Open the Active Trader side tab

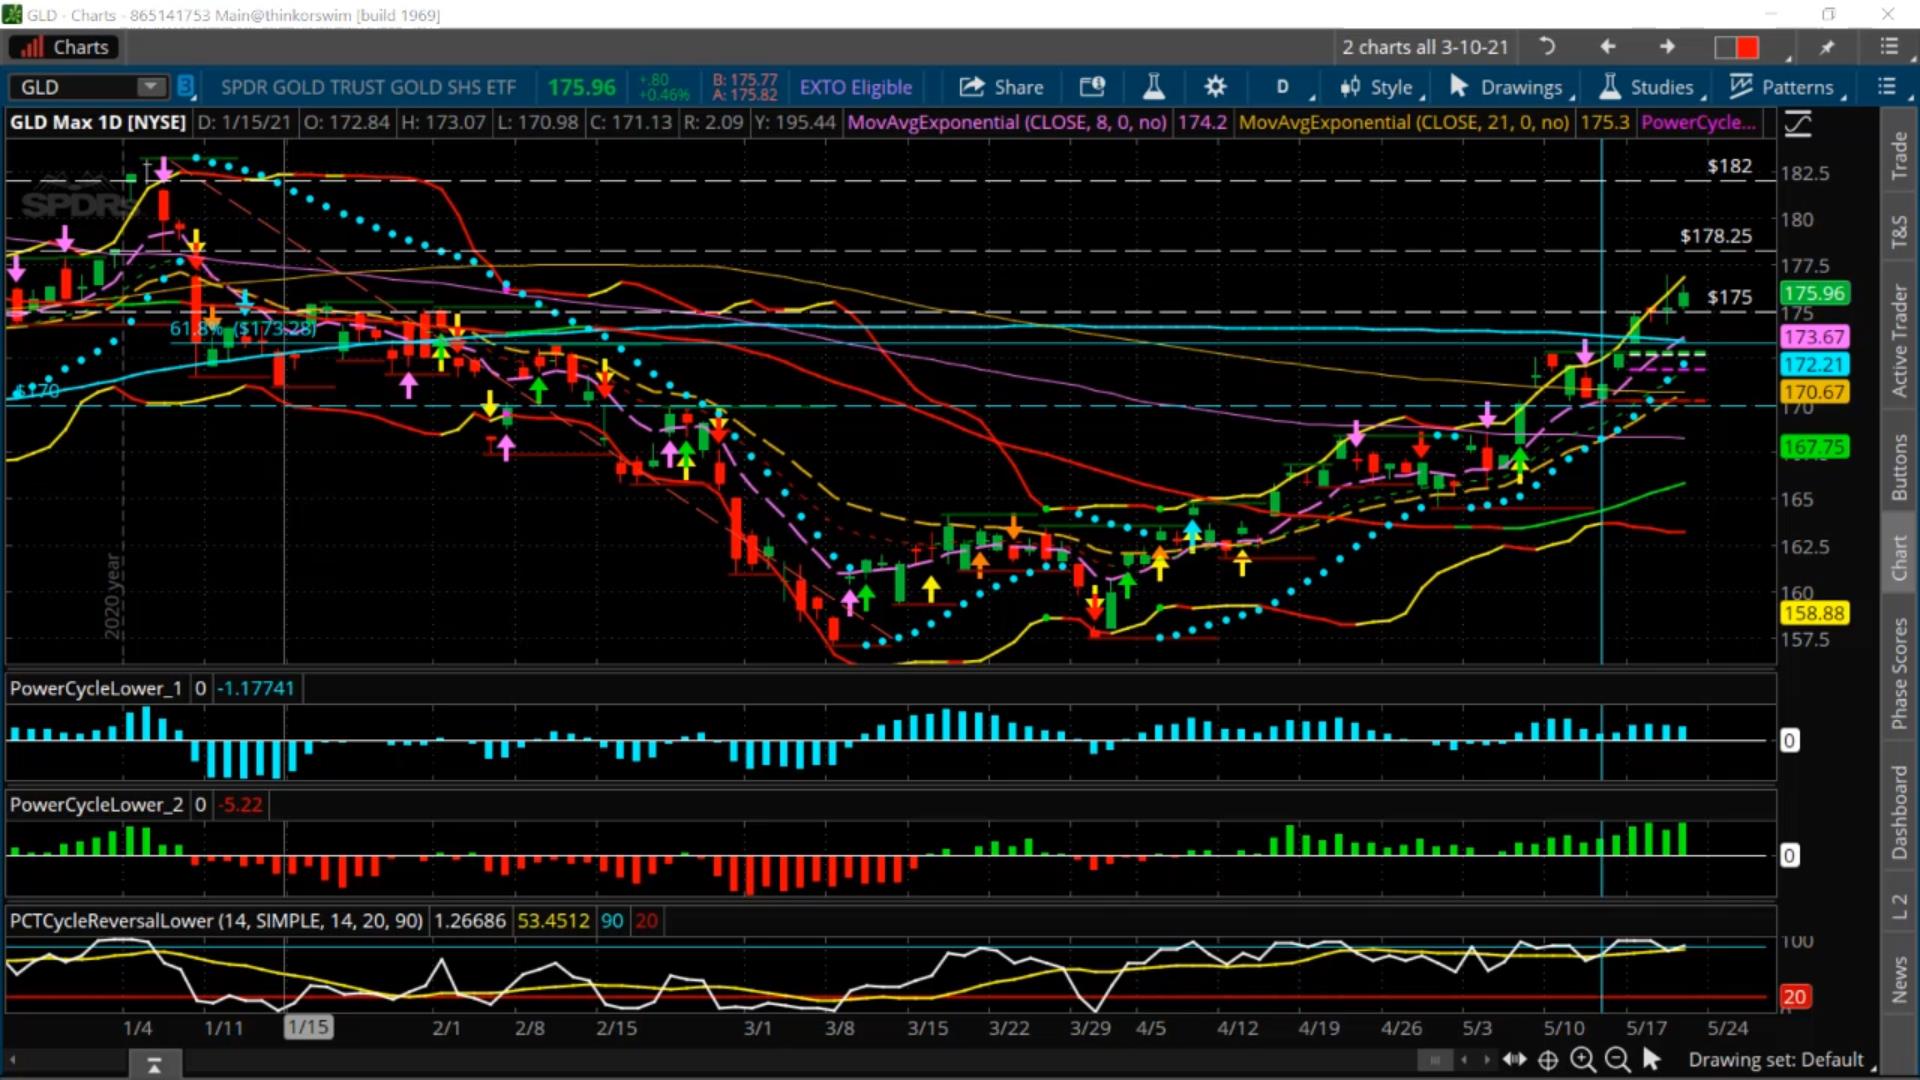pos(1898,341)
